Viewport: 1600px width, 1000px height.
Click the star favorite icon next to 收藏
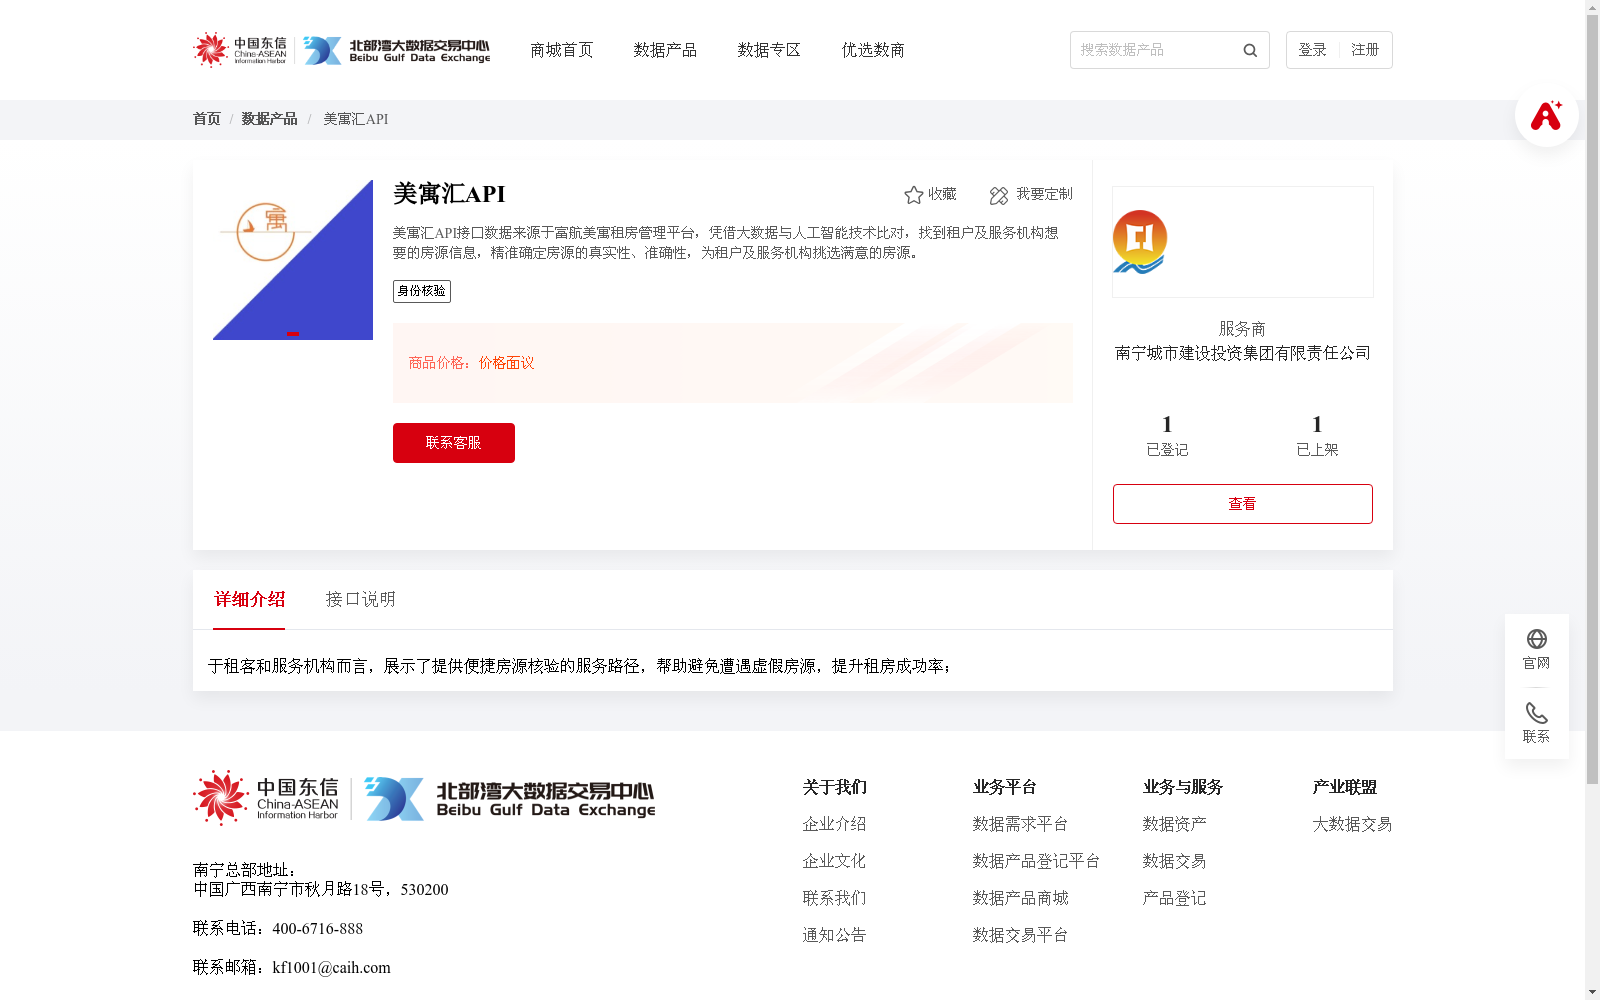click(x=913, y=195)
